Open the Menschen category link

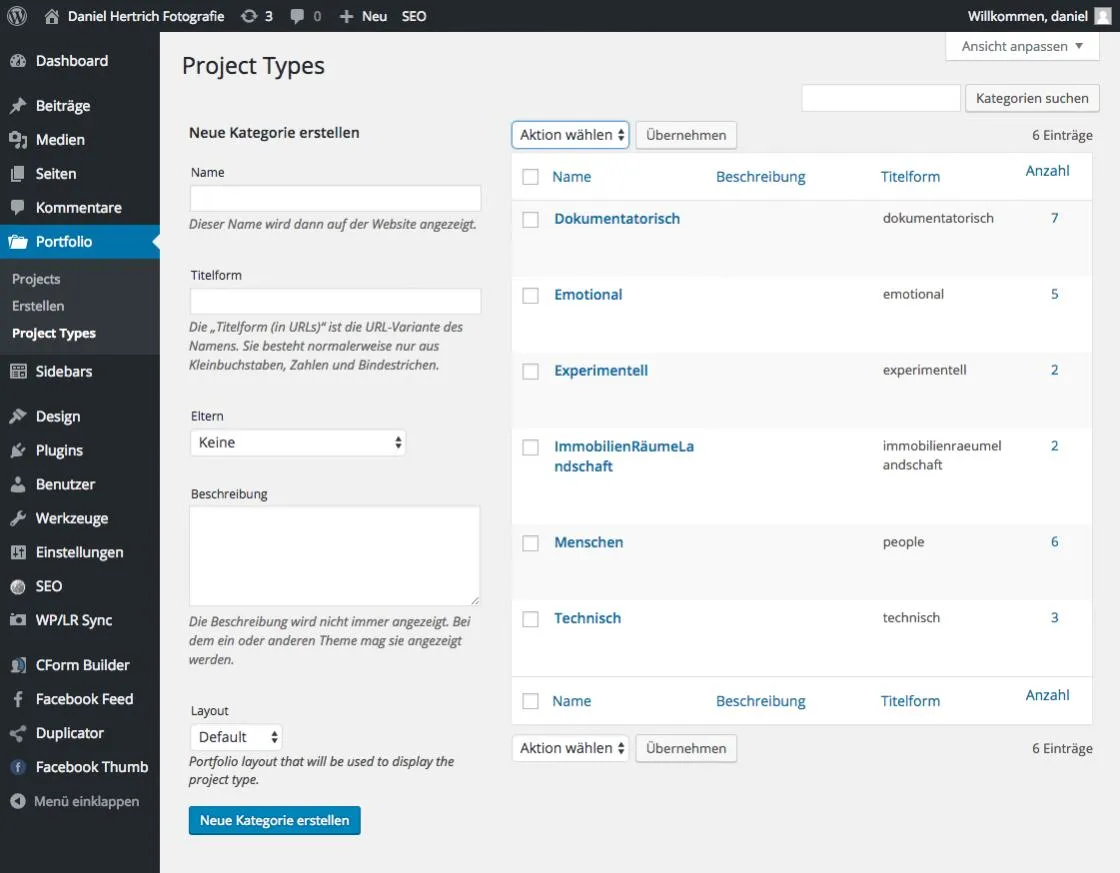pos(589,542)
